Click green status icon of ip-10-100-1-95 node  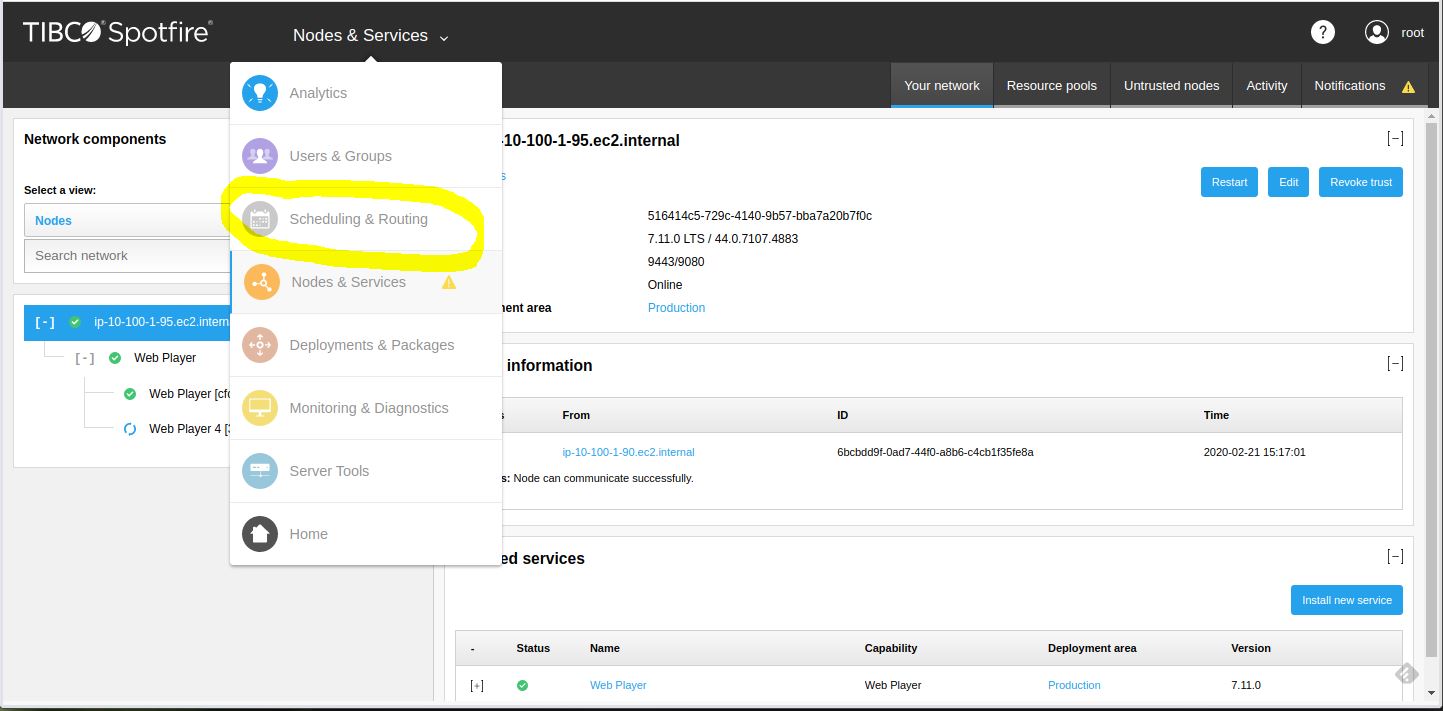point(75,322)
